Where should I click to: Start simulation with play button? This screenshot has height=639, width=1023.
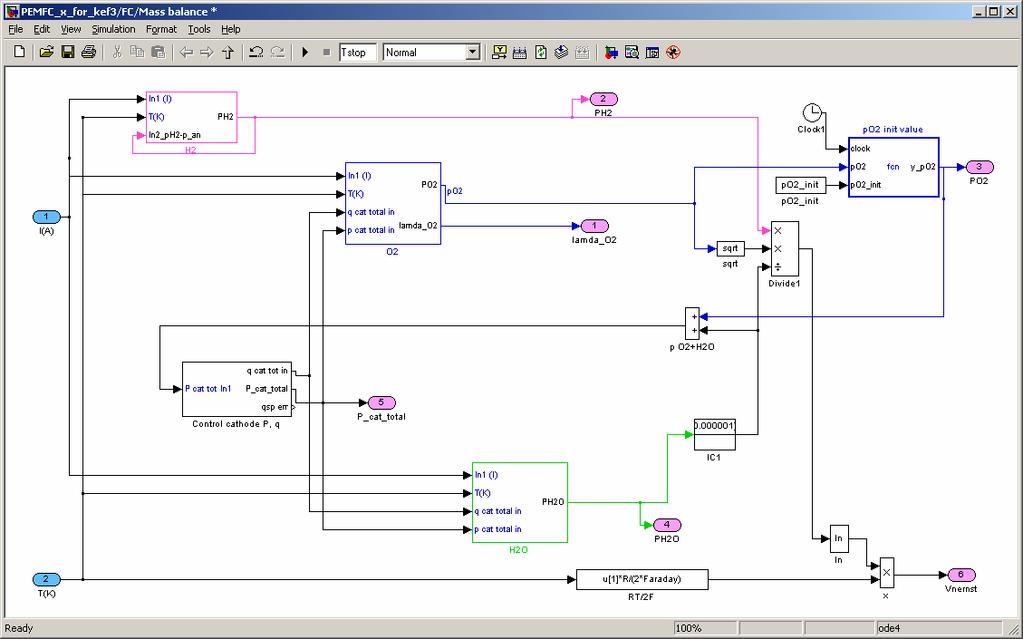[305, 52]
